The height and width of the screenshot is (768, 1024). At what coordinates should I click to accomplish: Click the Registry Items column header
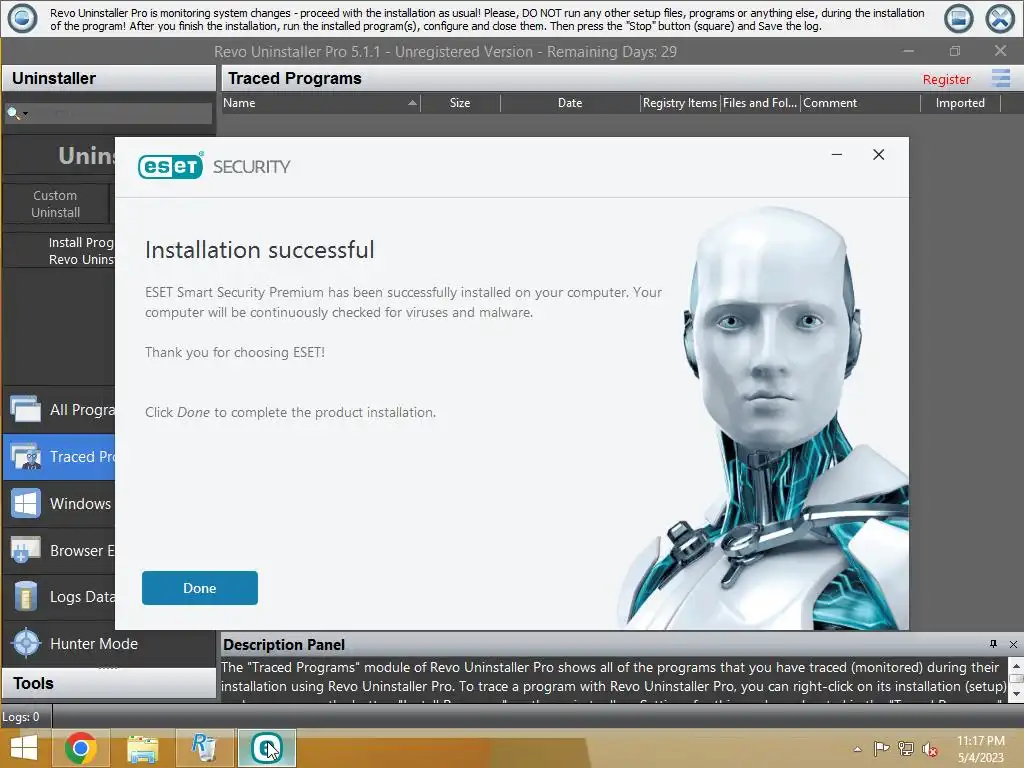coord(679,103)
